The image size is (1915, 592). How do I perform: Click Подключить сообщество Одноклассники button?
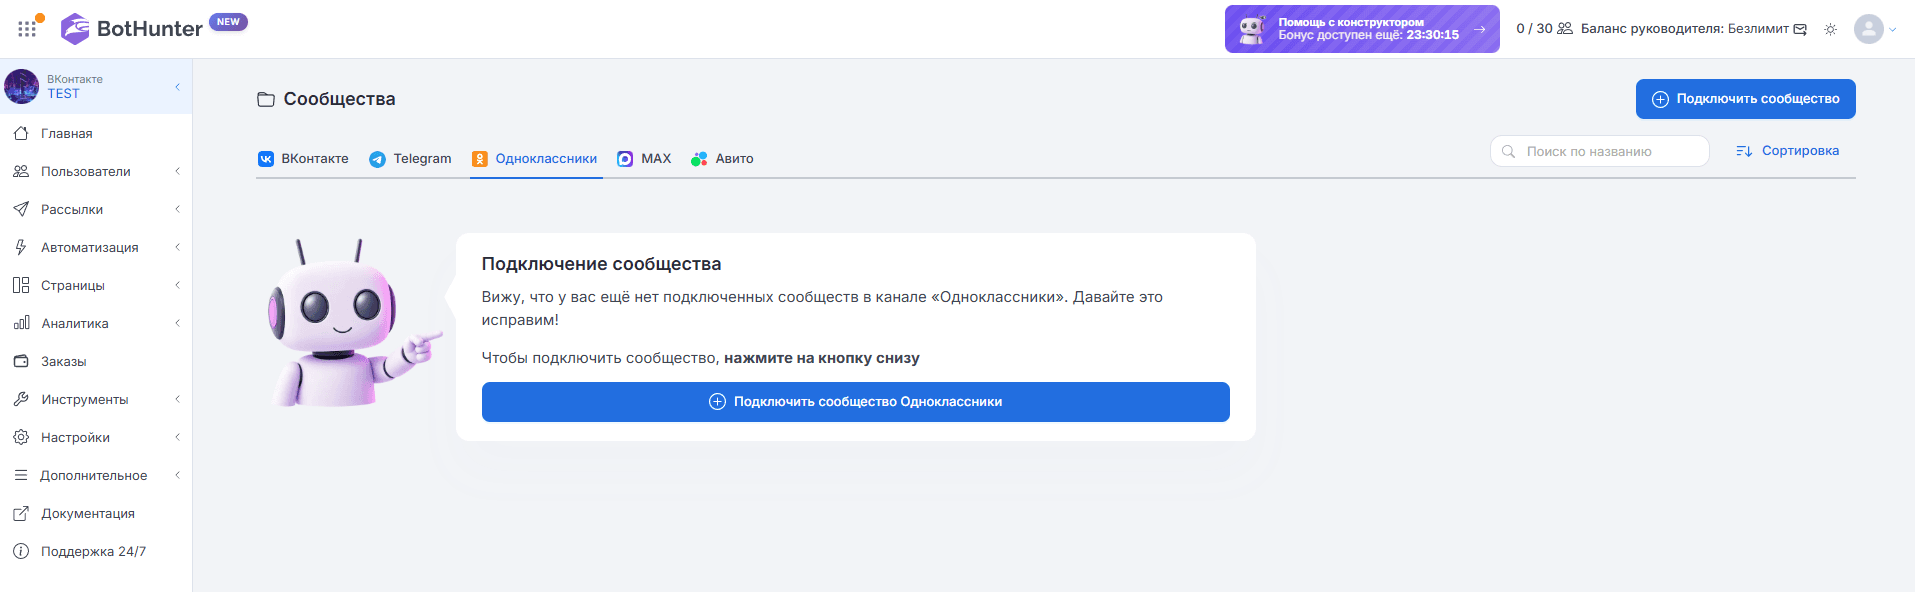(855, 402)
